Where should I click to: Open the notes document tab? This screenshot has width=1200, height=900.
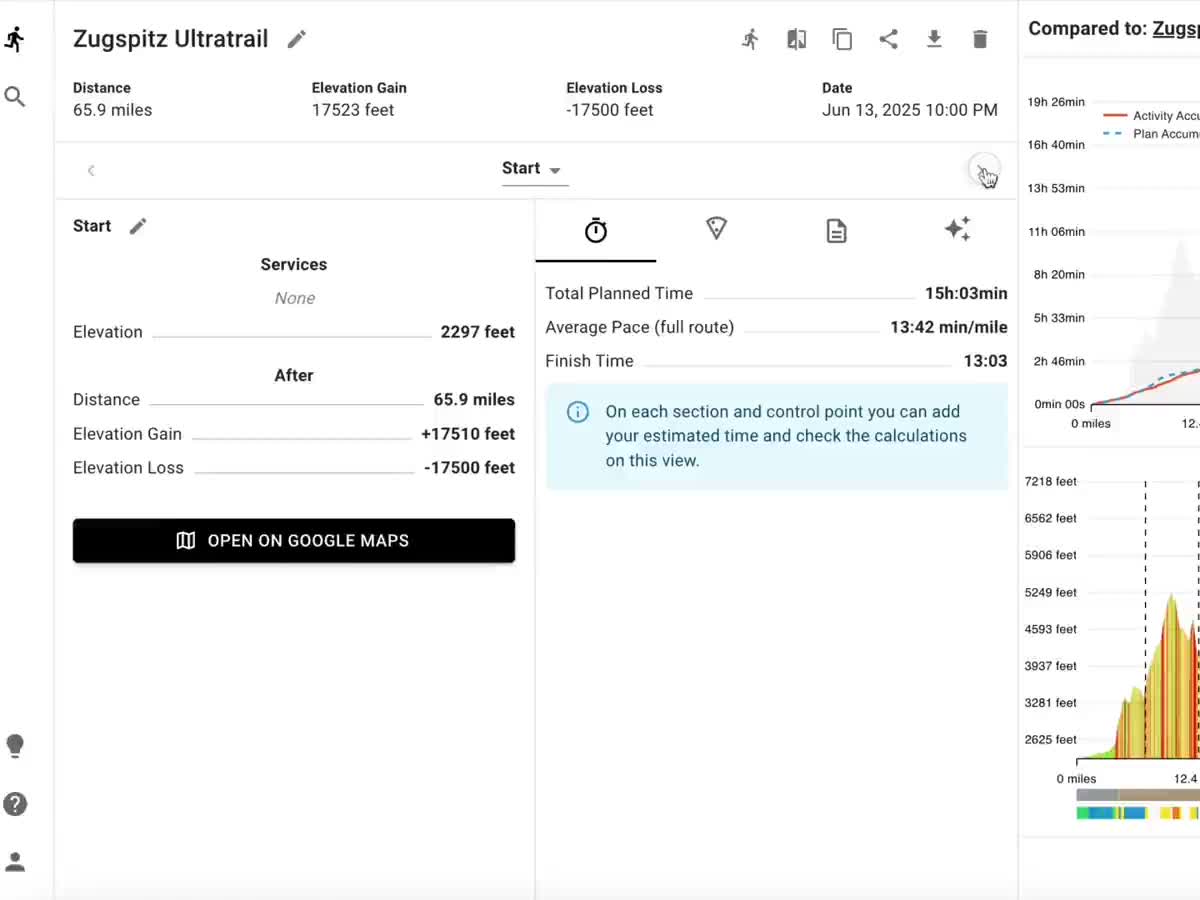[x=836, y=231]
